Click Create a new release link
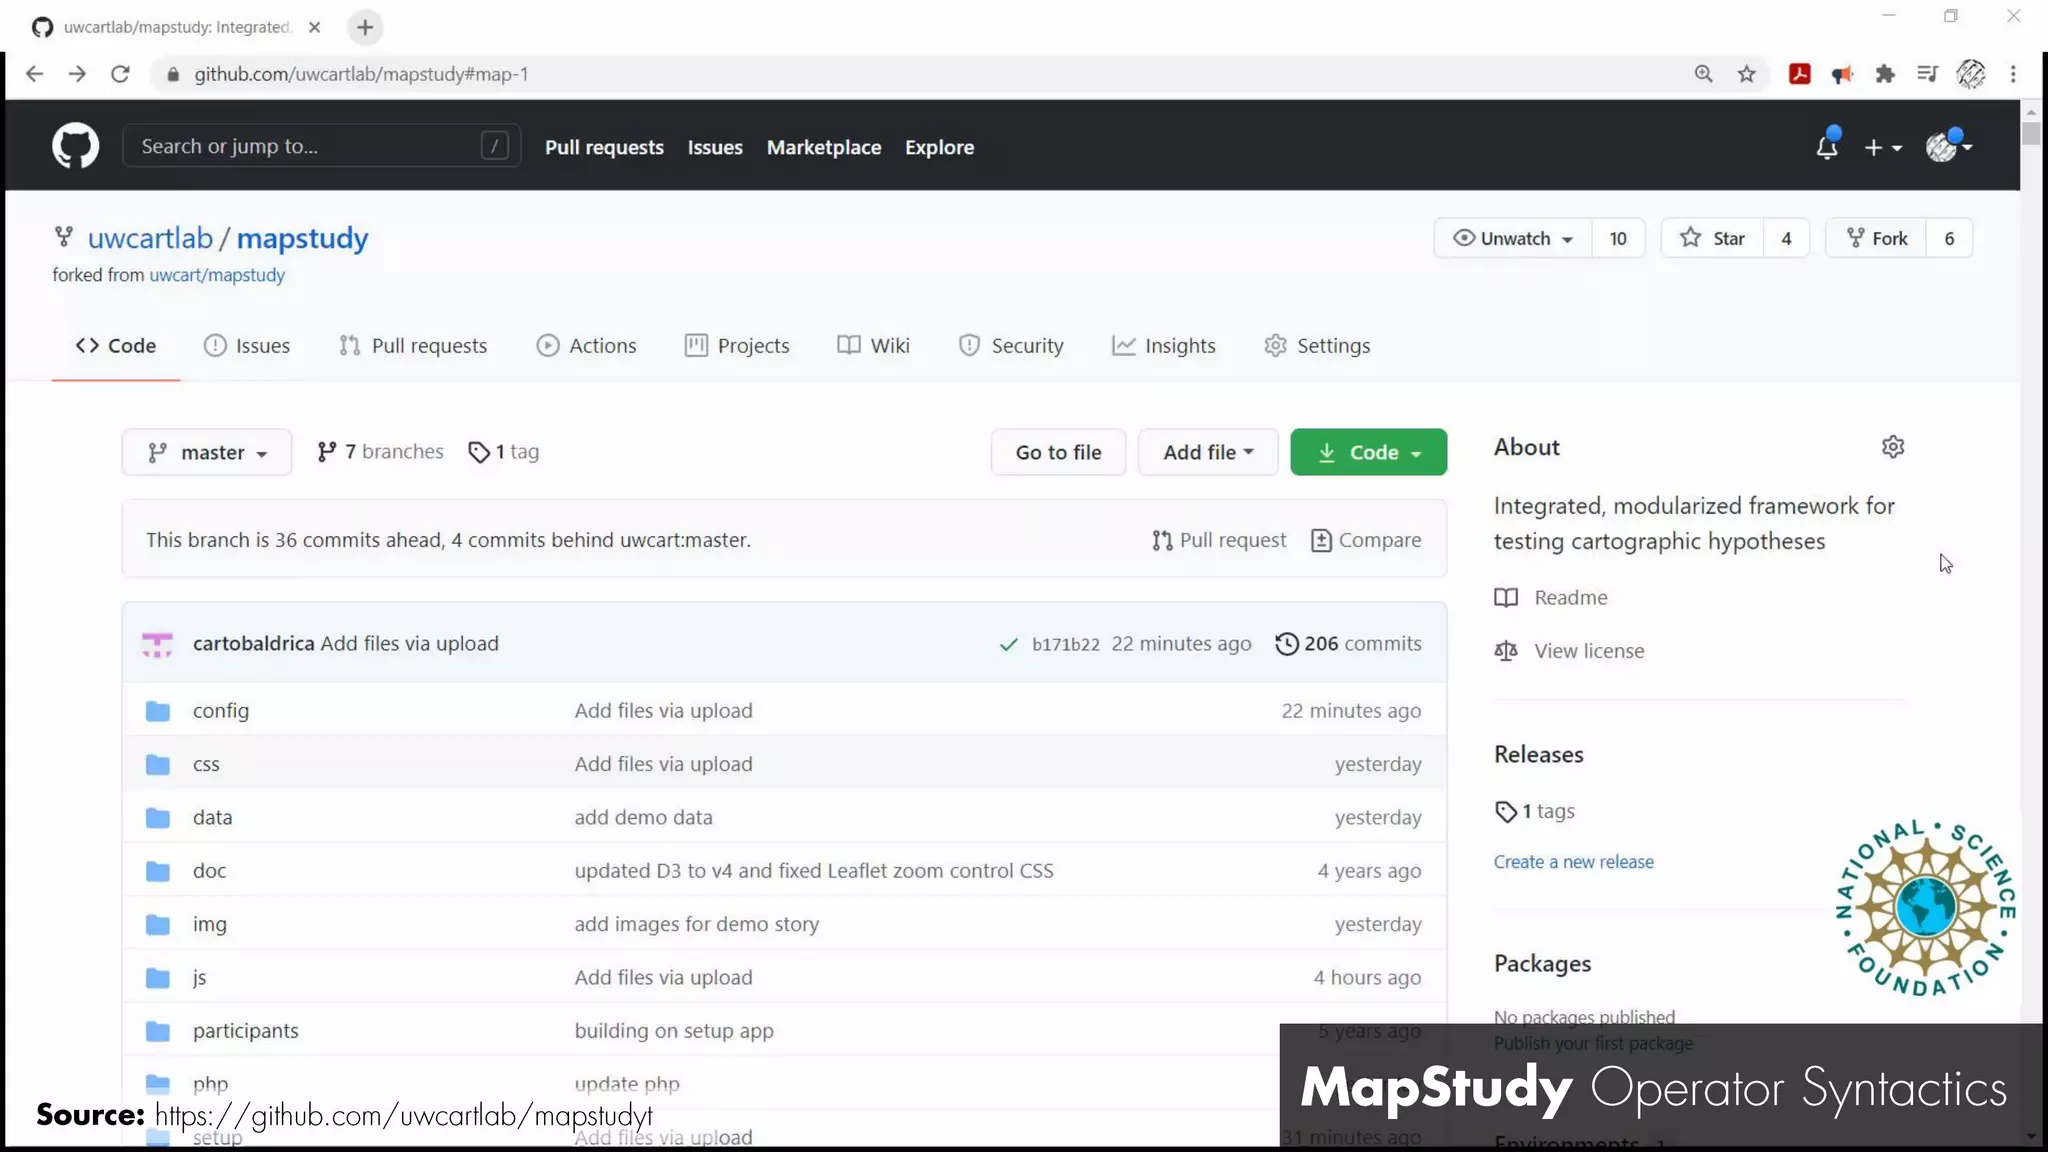Image resolution: width=2048 pixels, height=1152 pixels. [x=1573, y=861]
